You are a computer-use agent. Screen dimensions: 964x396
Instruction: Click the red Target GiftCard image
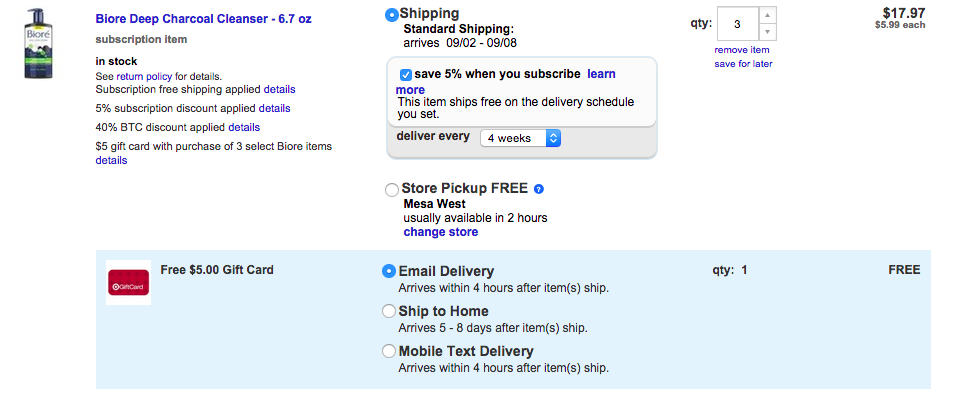point(128,283)
